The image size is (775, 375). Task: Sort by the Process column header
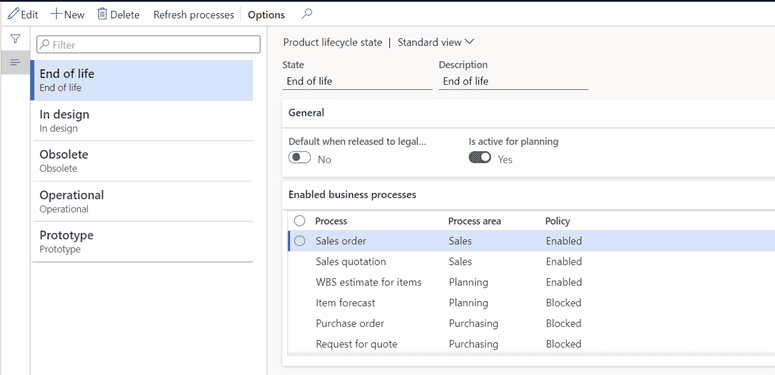331,221
